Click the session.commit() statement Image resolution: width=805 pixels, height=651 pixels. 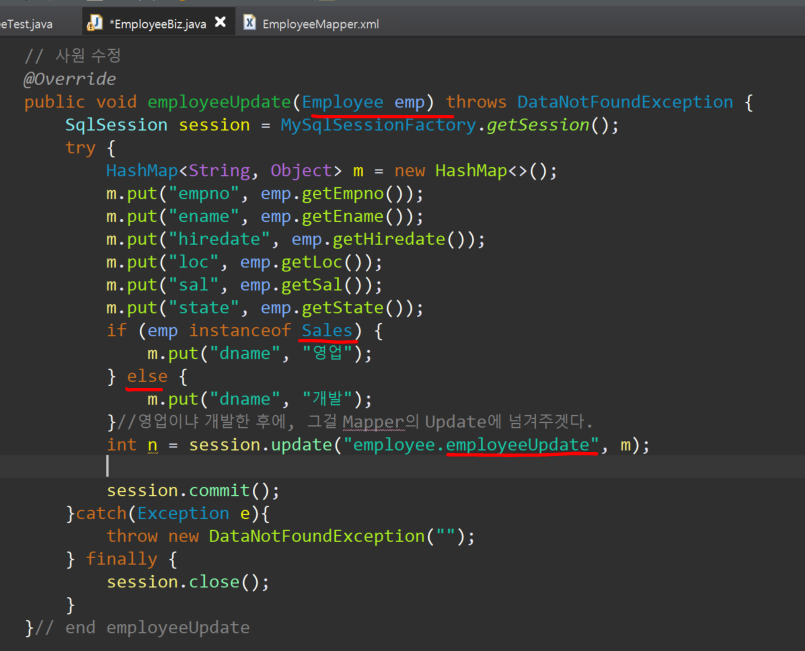point(193,491)
